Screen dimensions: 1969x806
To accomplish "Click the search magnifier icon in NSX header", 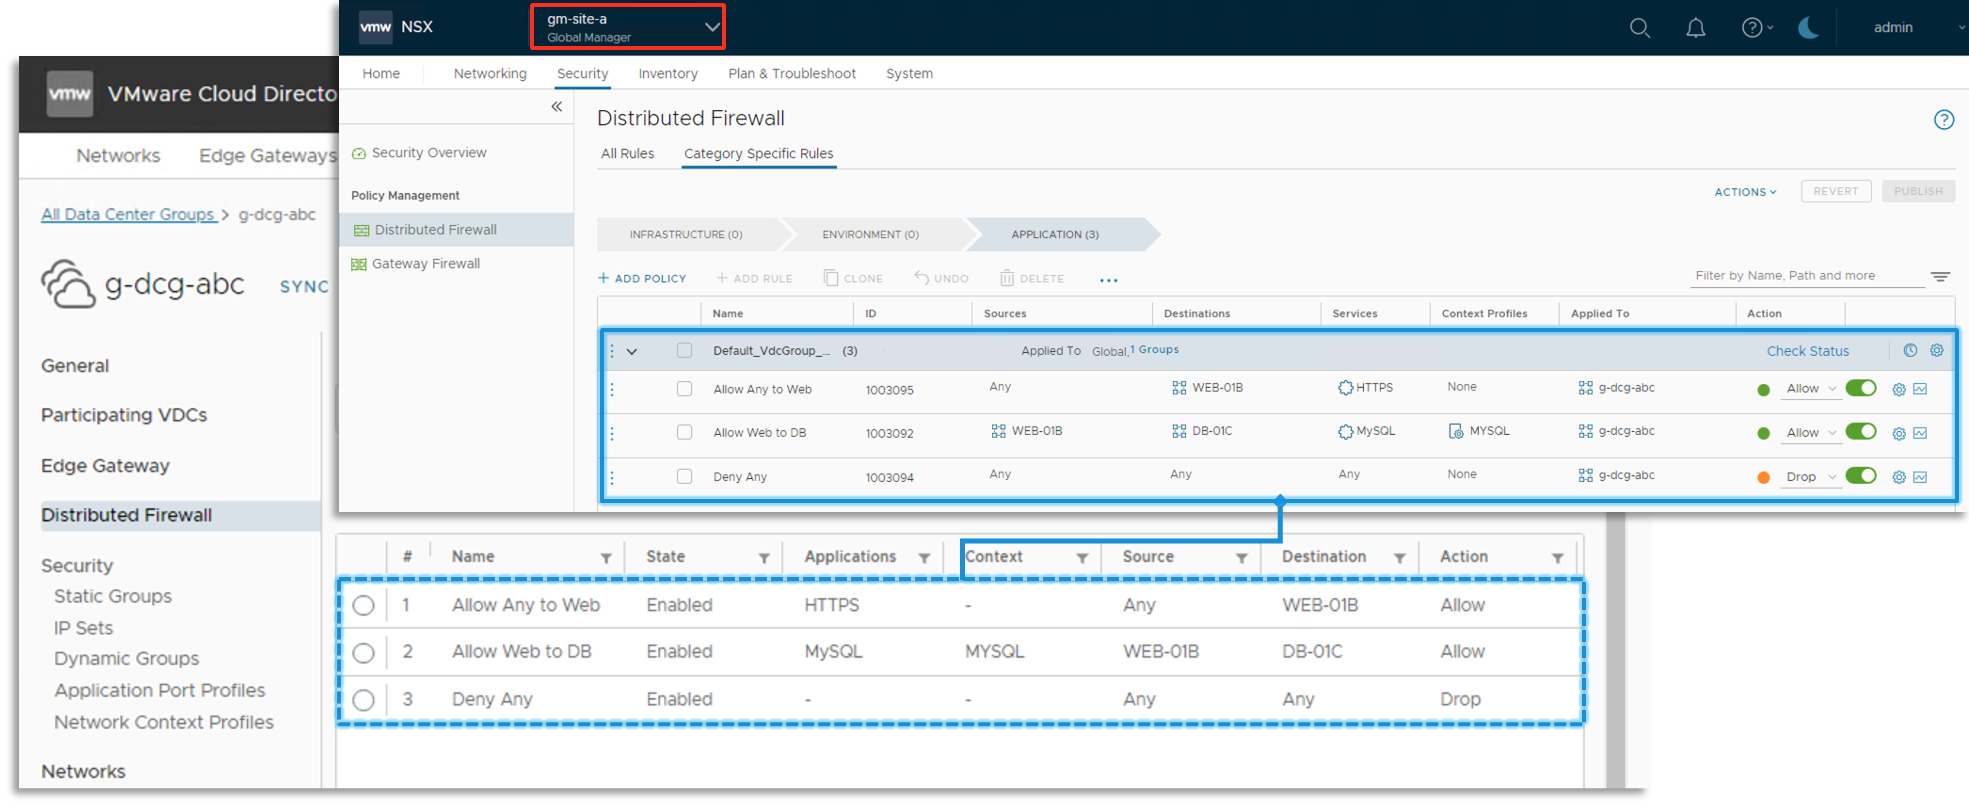I will (1639, 28).
